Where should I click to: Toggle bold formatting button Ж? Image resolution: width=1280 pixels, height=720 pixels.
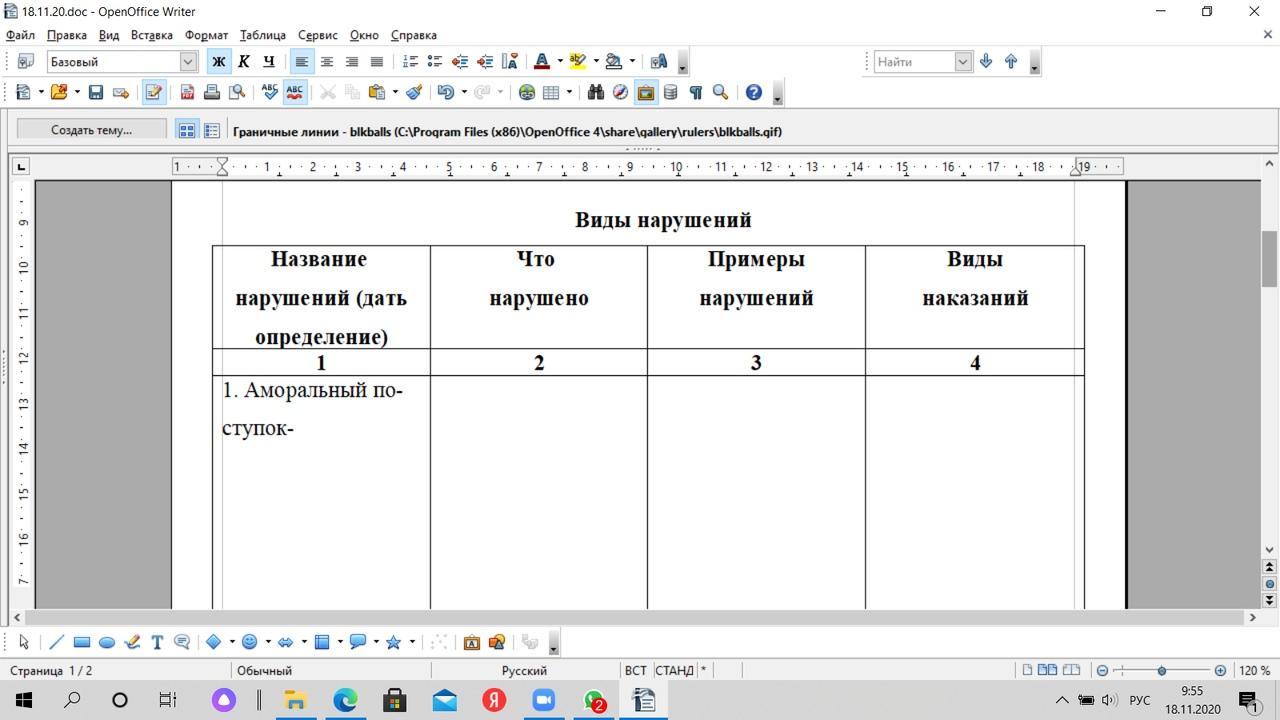coord(218,62)
